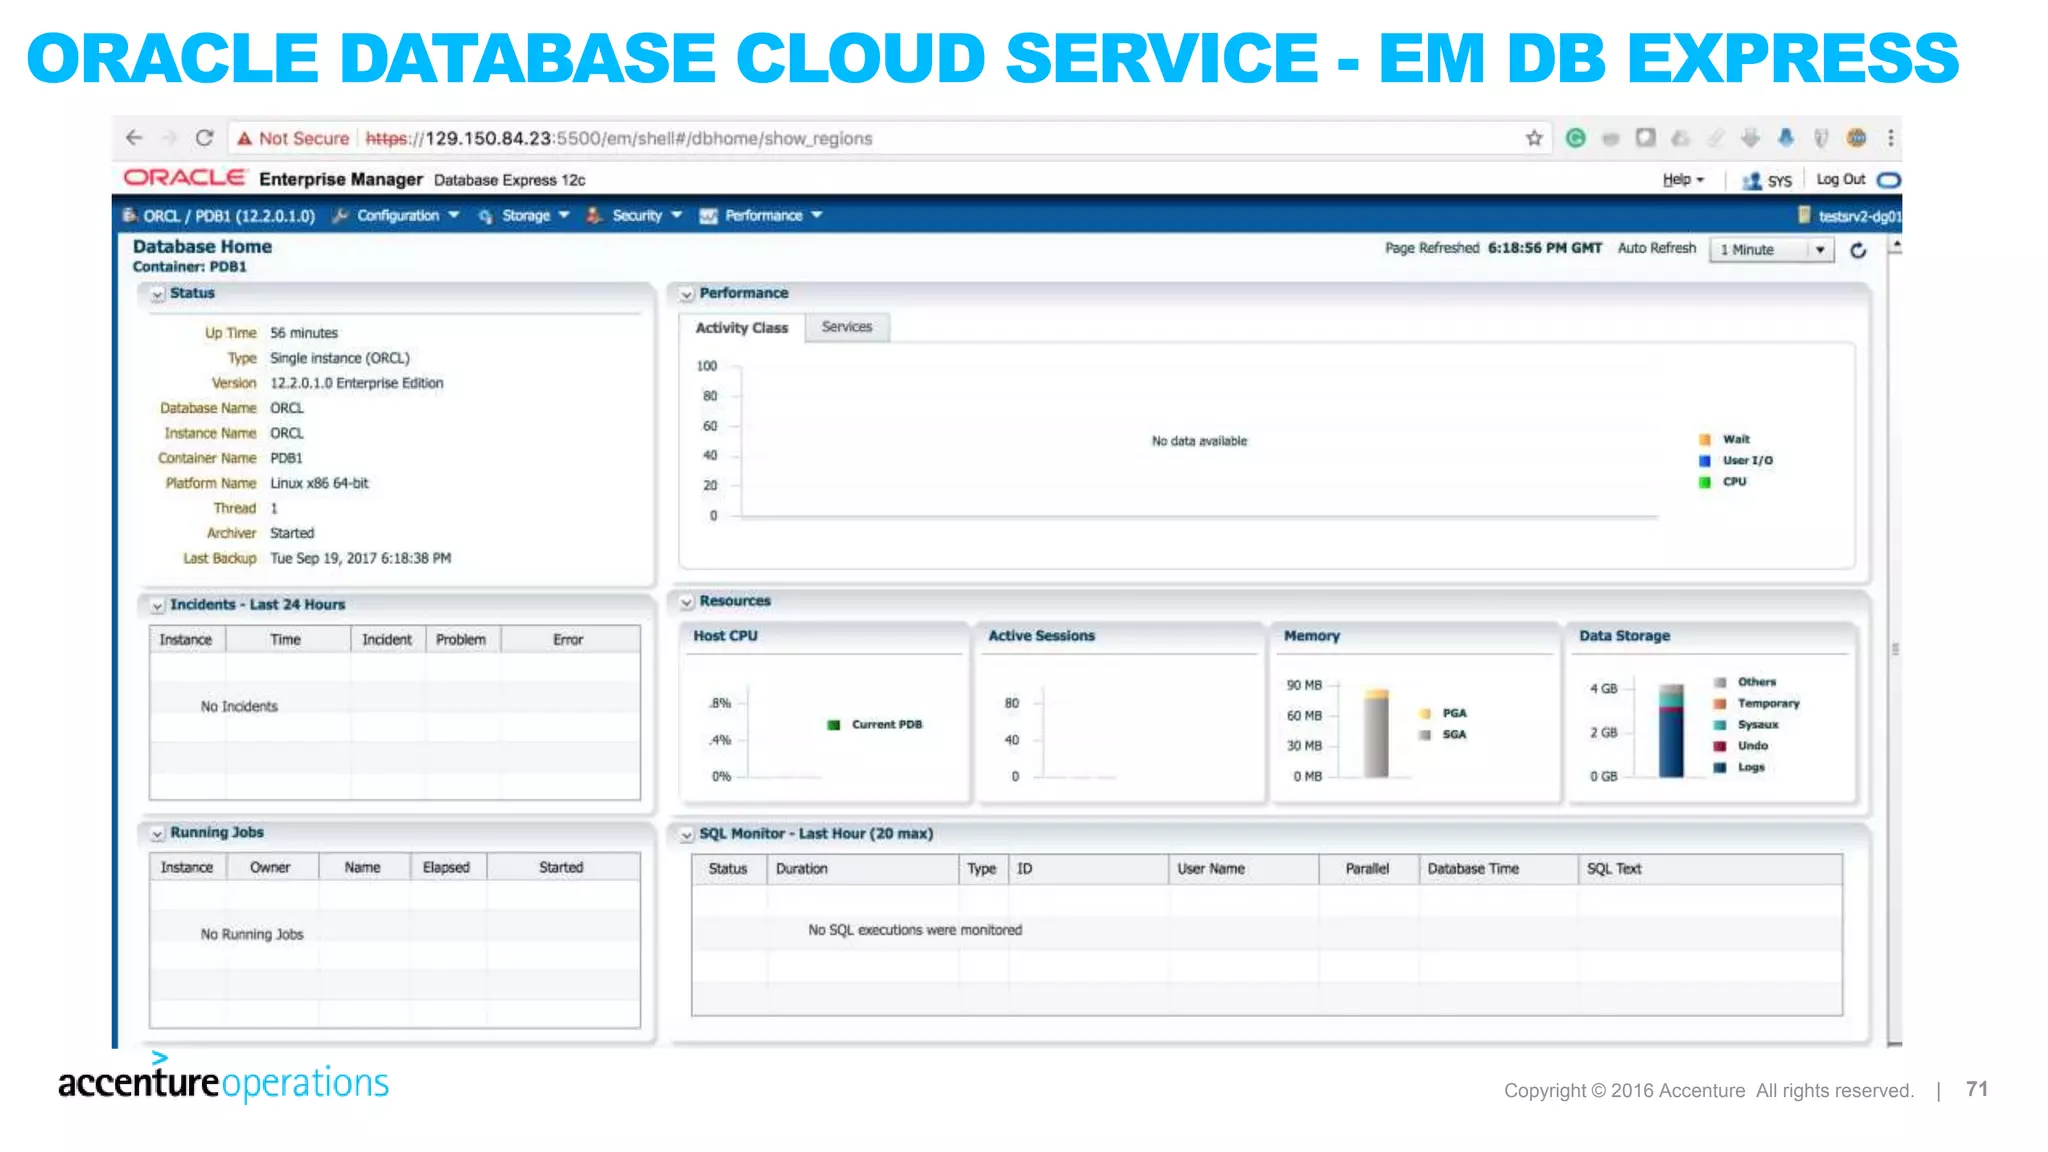Open the Storage menu
This screenshot has height=1152, width=2048.
pyautogui.click(x=536, y=216)
